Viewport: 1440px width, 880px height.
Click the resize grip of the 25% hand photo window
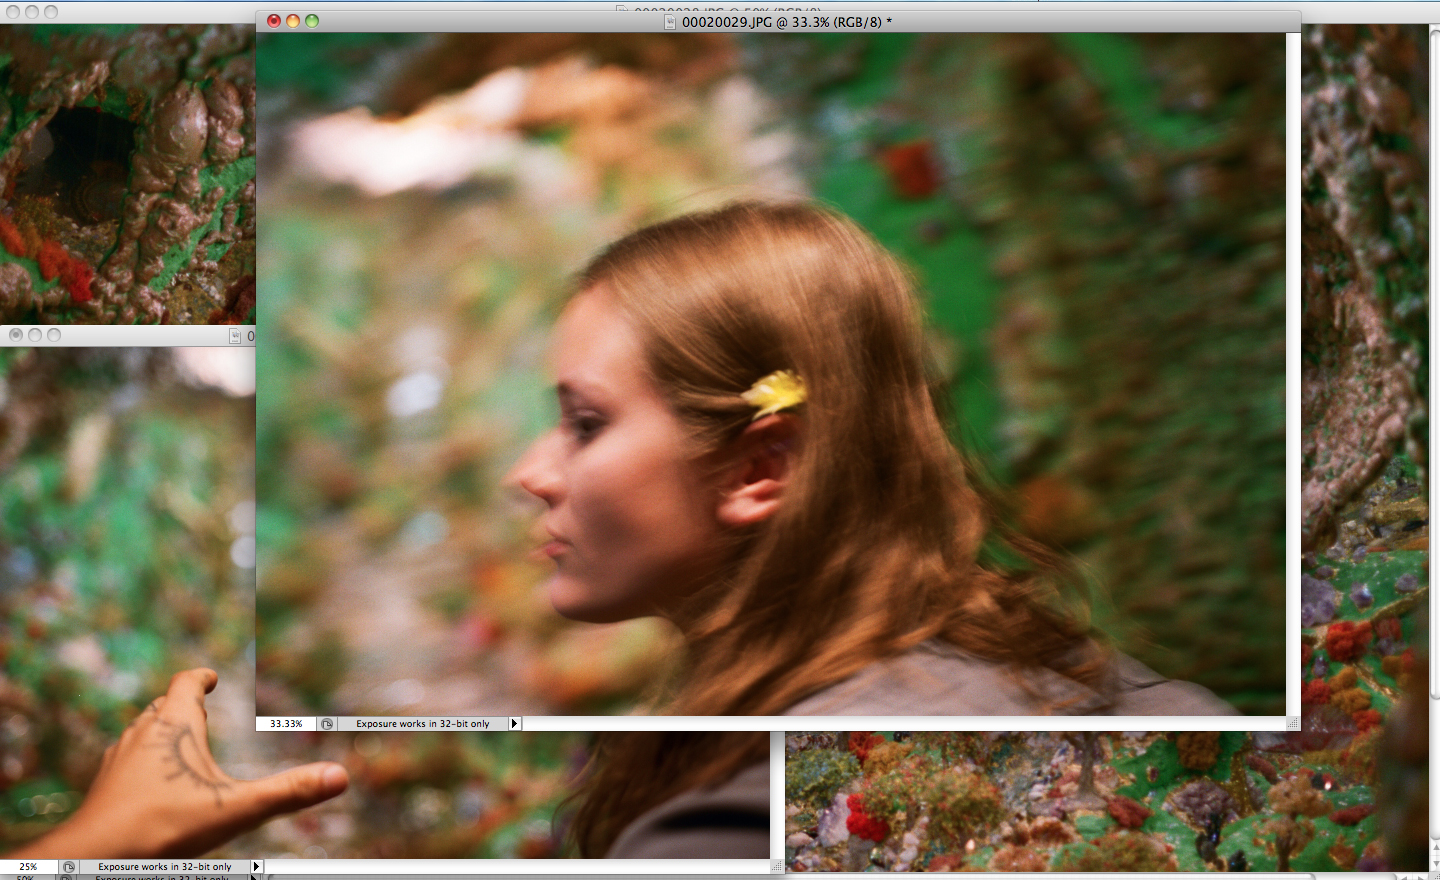coord(777,865)
